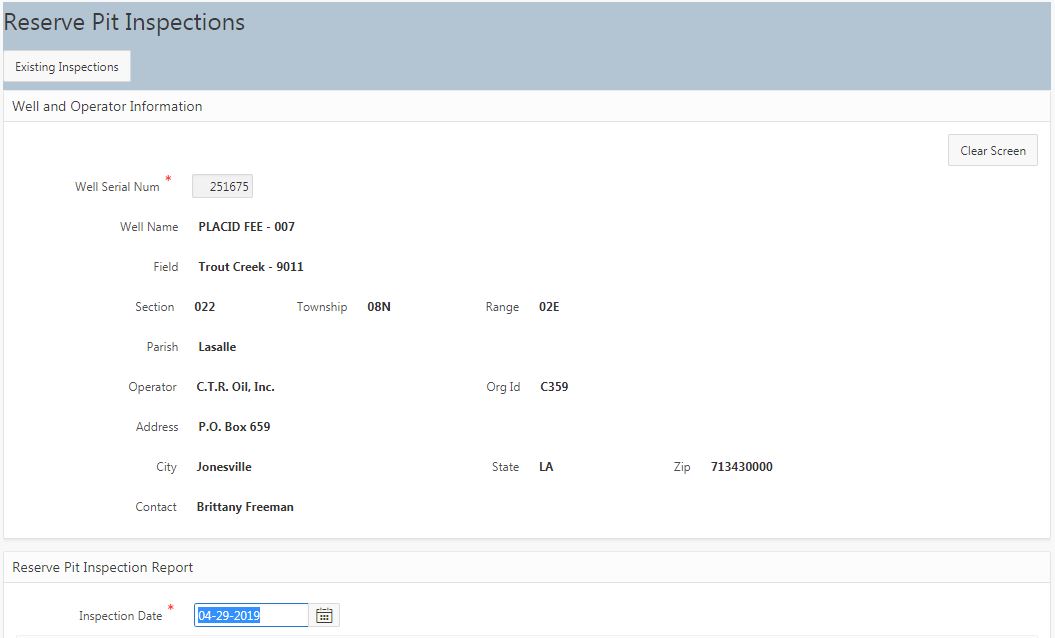The width and height of the screenshot is (1055, 638).
Task: Select the Parish value Lasalle
Action: [x=217, y=347]
